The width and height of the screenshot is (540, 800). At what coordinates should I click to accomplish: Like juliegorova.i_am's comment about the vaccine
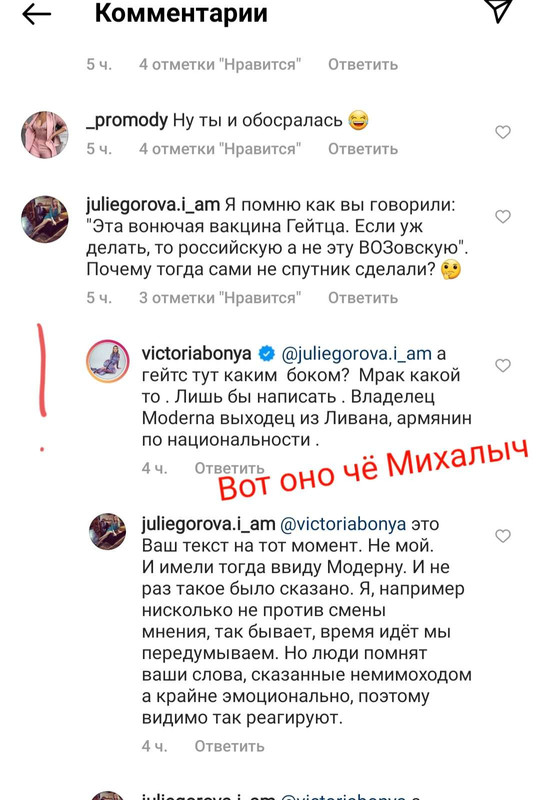click(503, 216)
